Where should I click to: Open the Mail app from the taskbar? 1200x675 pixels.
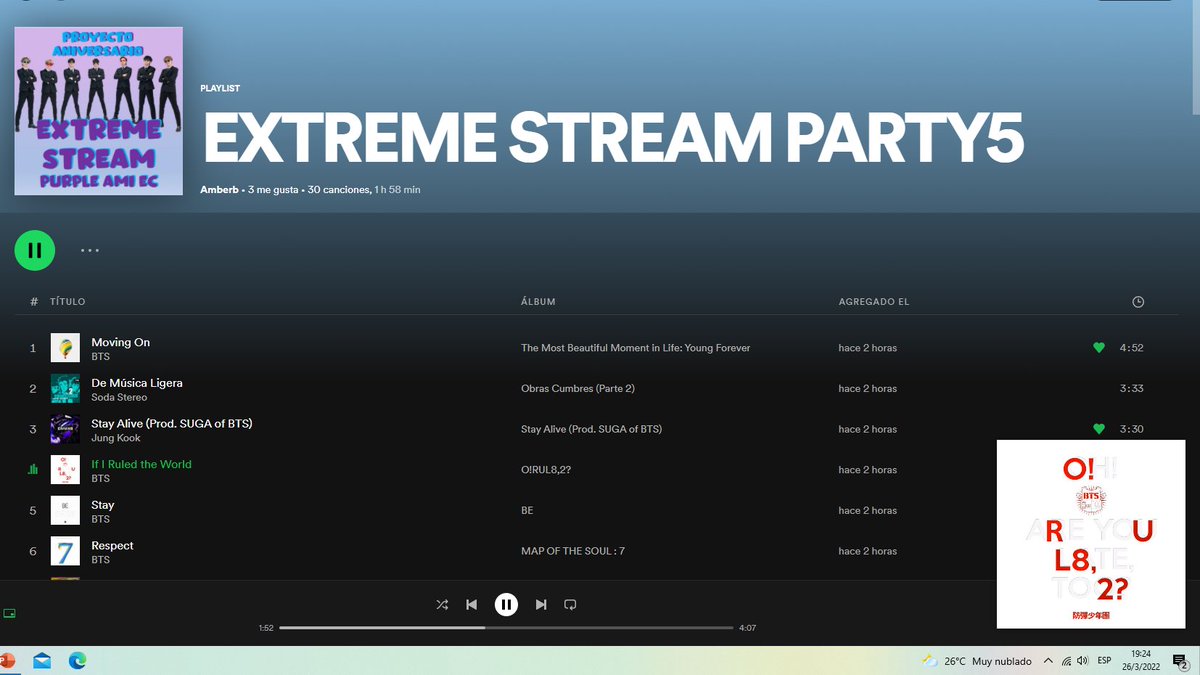(42, 660)
